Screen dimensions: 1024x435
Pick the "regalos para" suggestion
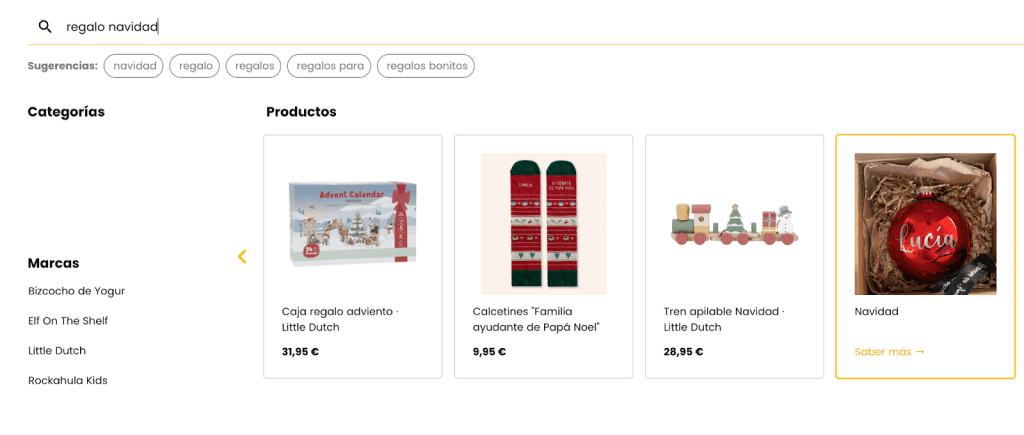[329, 66]
